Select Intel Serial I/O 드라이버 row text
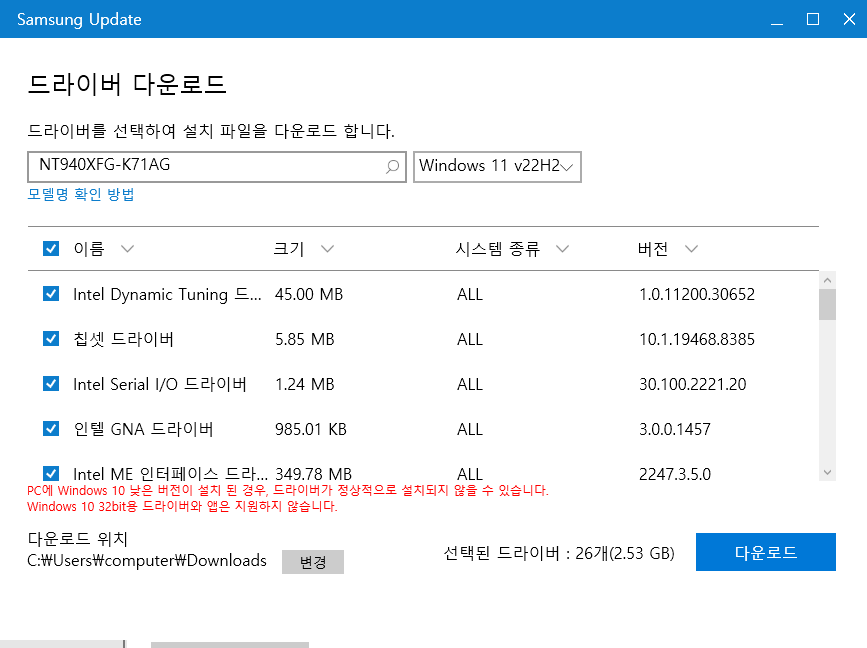The image size is (867, 648). click(160, 384)
